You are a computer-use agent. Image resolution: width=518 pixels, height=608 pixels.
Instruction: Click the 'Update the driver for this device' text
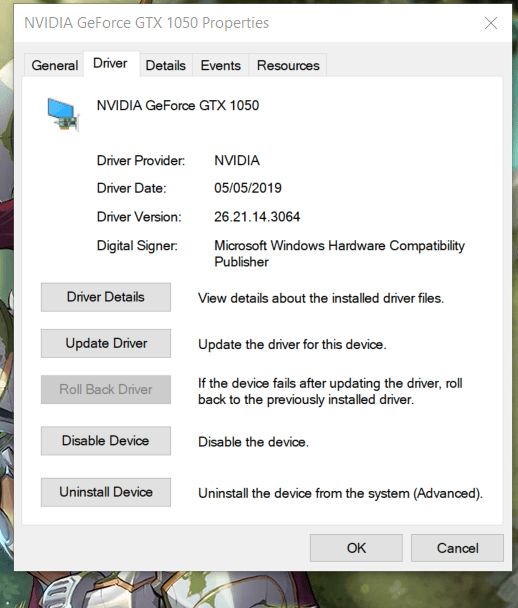[292, 344]
